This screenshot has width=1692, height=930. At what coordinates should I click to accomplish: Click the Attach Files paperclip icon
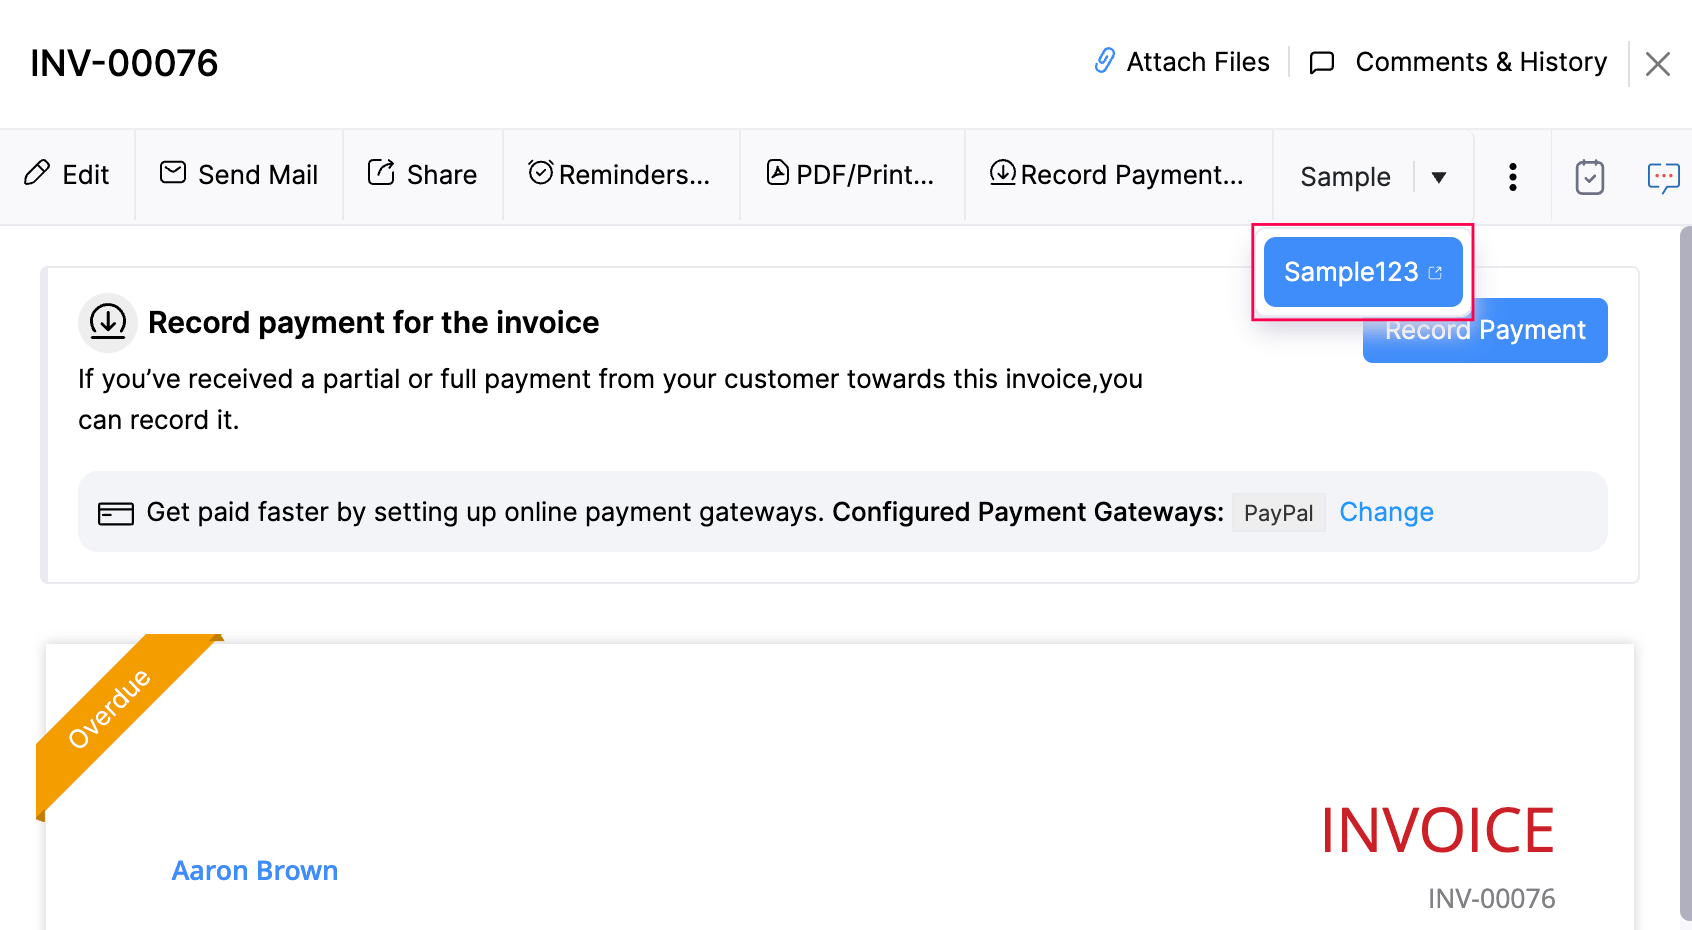(x=1104, y=61)
